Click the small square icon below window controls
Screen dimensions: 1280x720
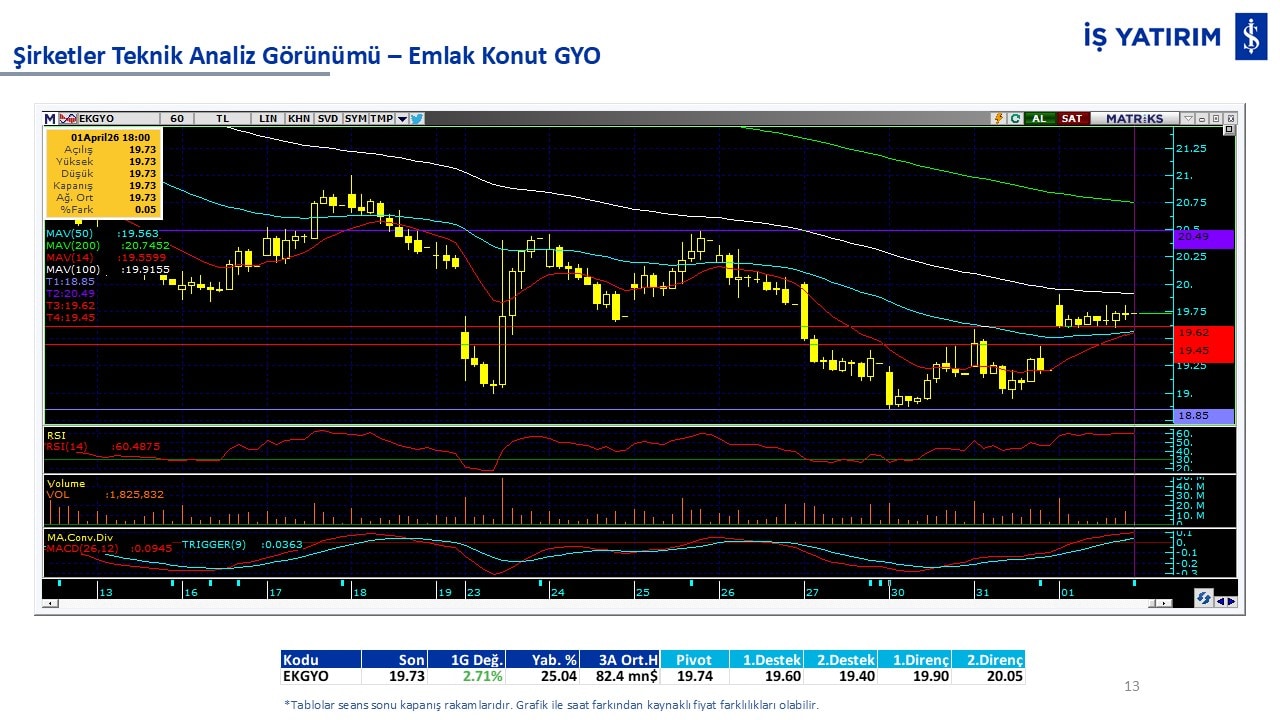1229,130
